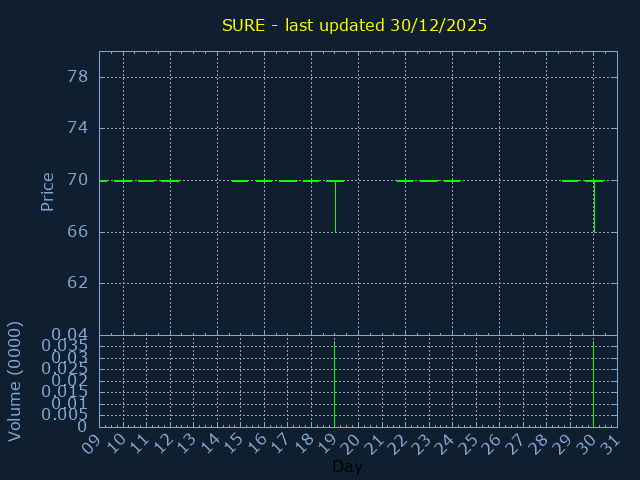
Task: Click the 'Price' y-axis label
Action: (47, 191)
